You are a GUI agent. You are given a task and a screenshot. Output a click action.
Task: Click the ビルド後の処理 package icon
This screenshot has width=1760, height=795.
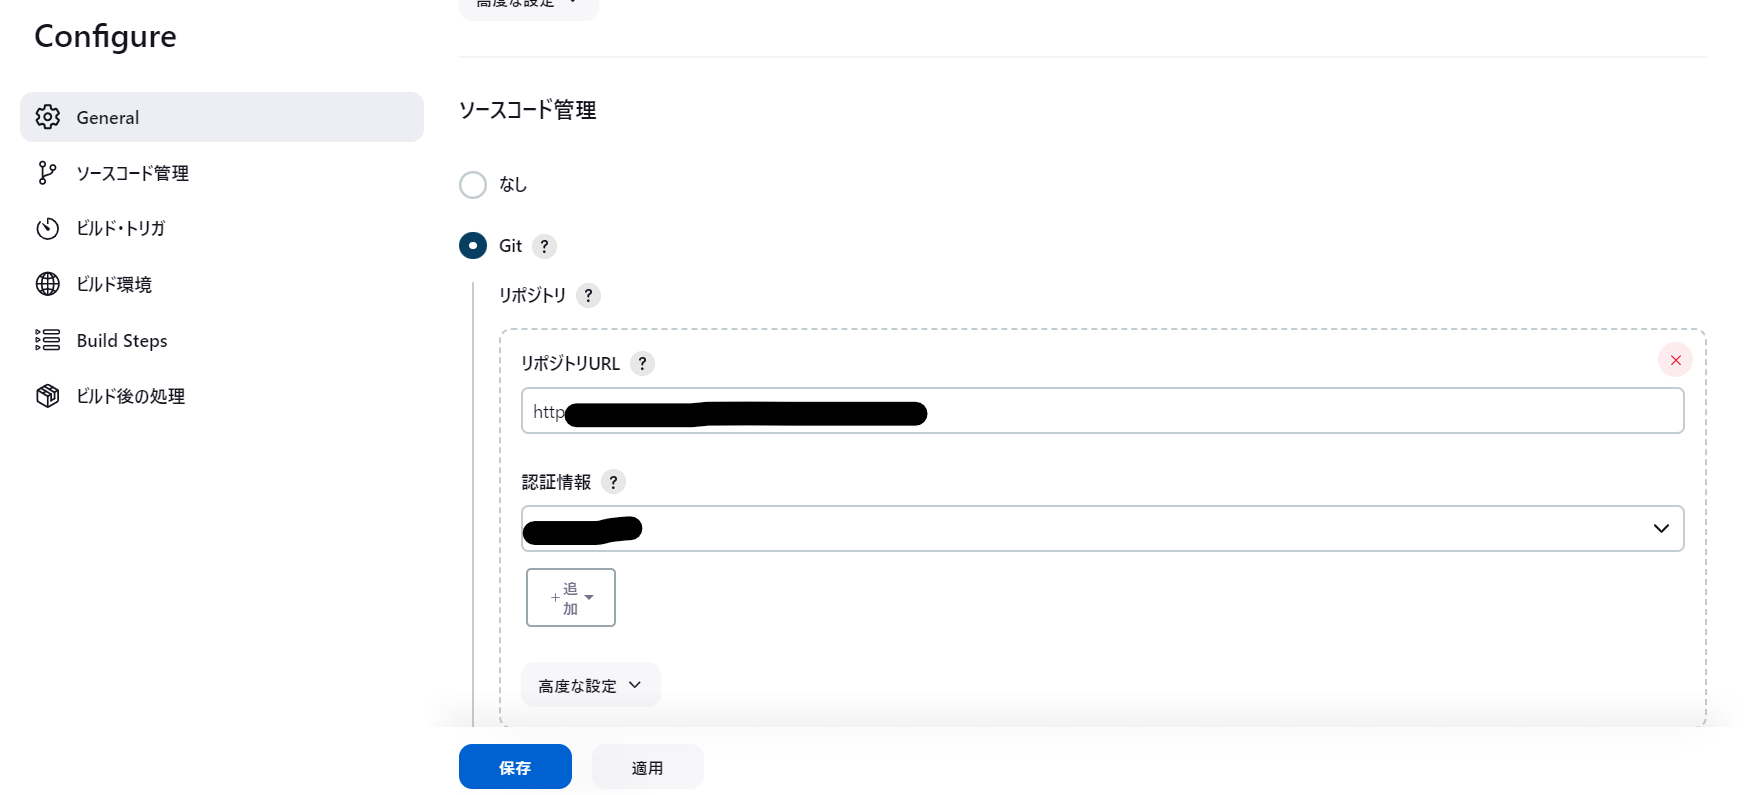pyautogui.click(x=48, y=396)
